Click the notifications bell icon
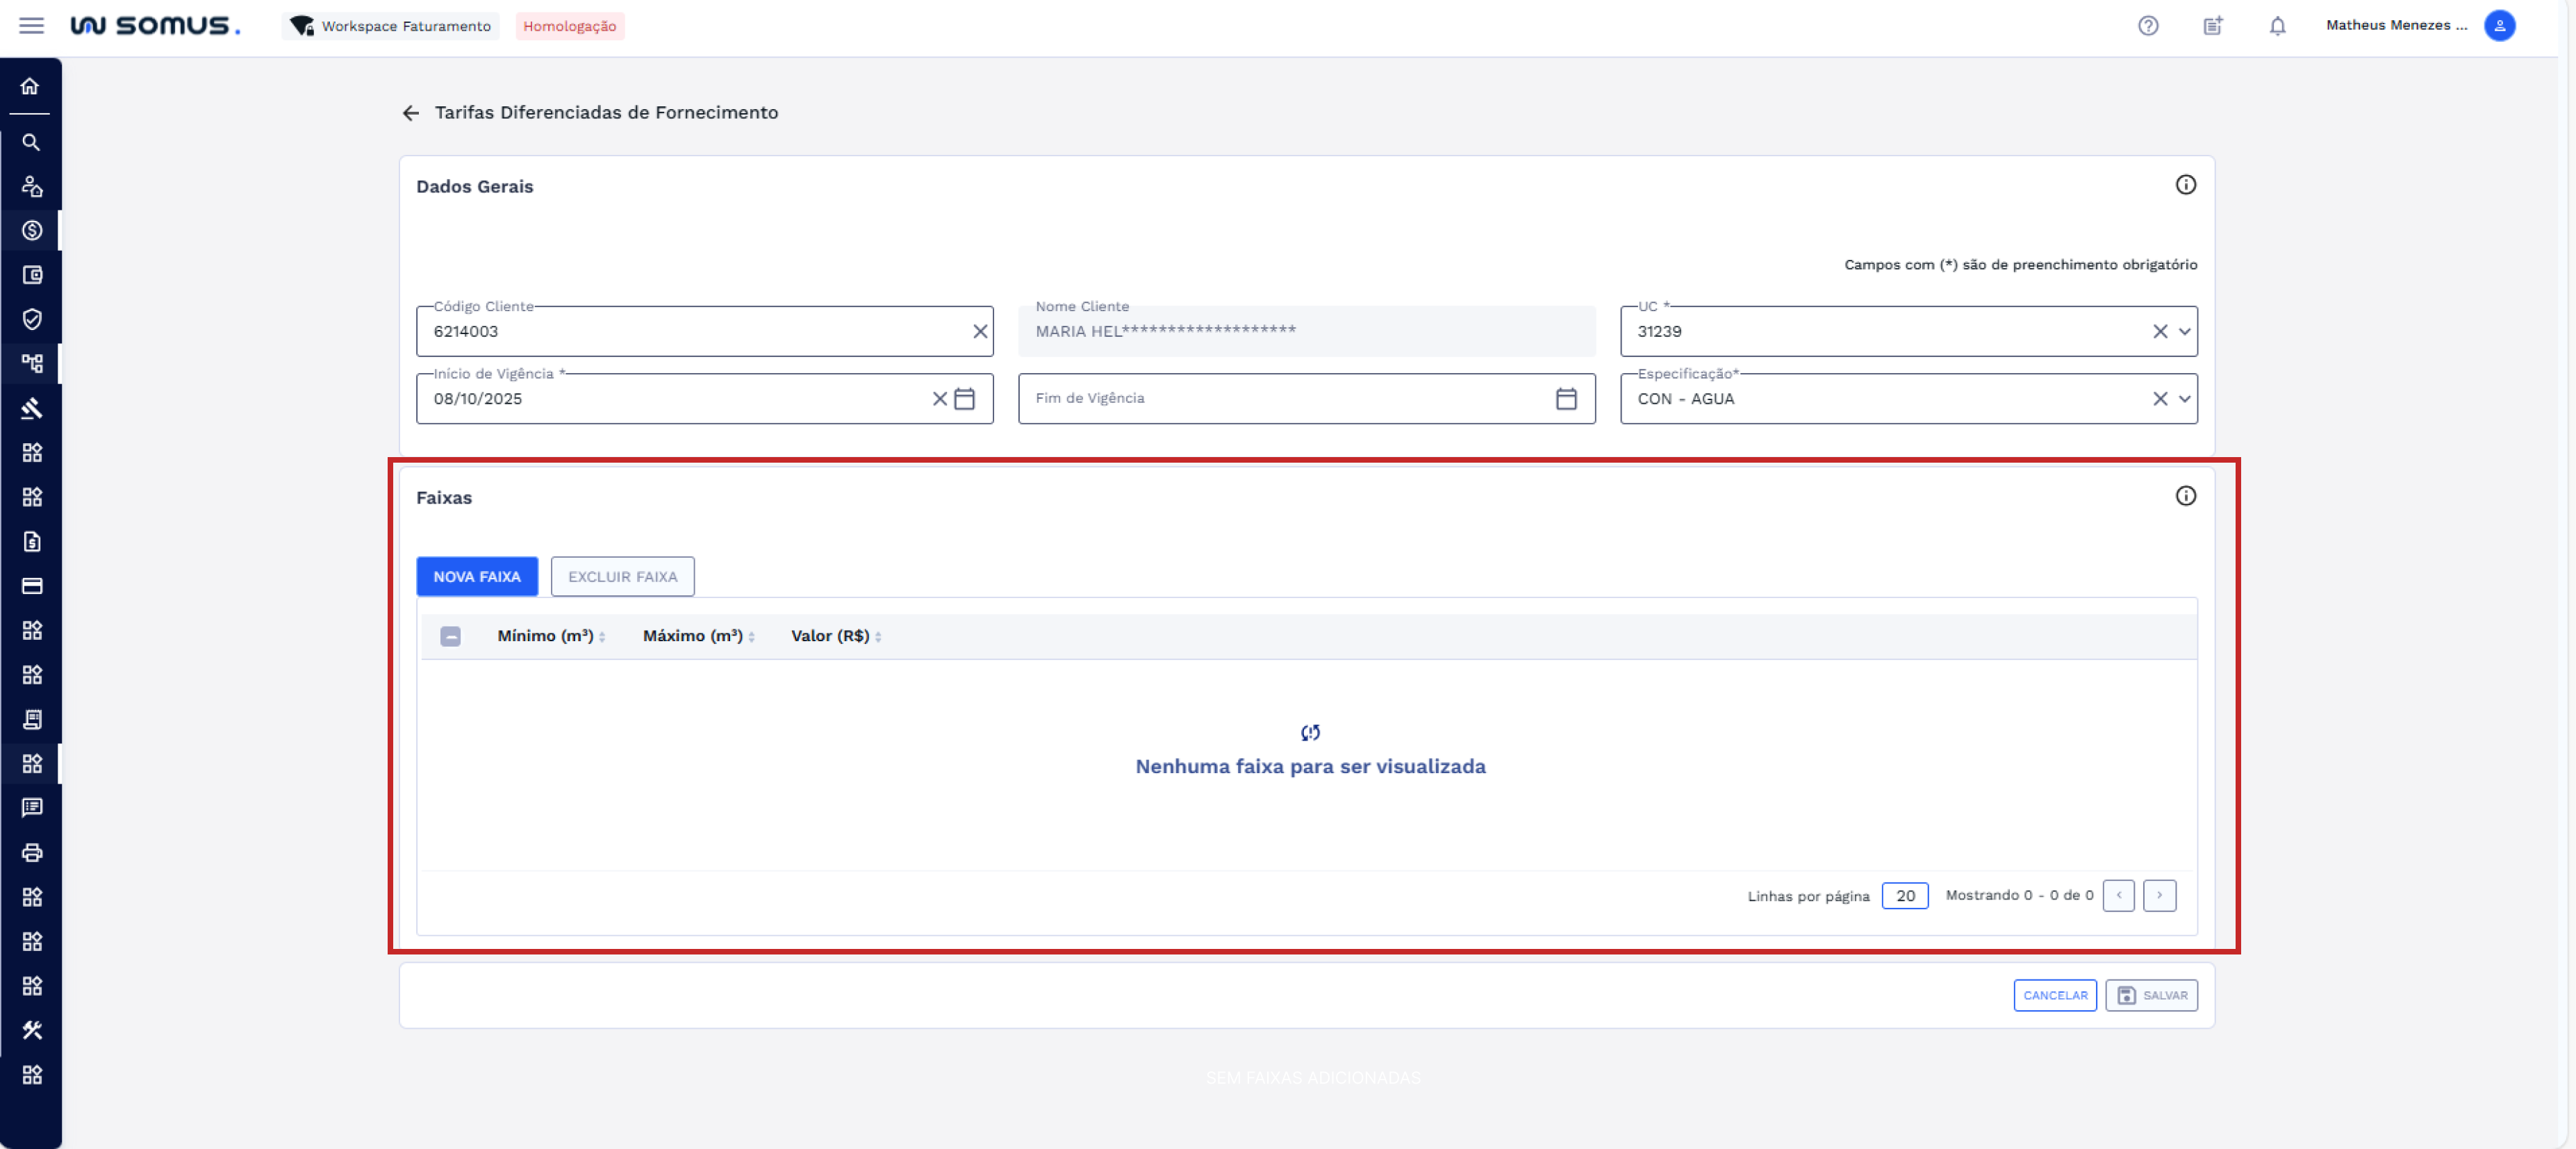The width and height of the screenshot is (2576, 1149). [x=2277, y=26]
